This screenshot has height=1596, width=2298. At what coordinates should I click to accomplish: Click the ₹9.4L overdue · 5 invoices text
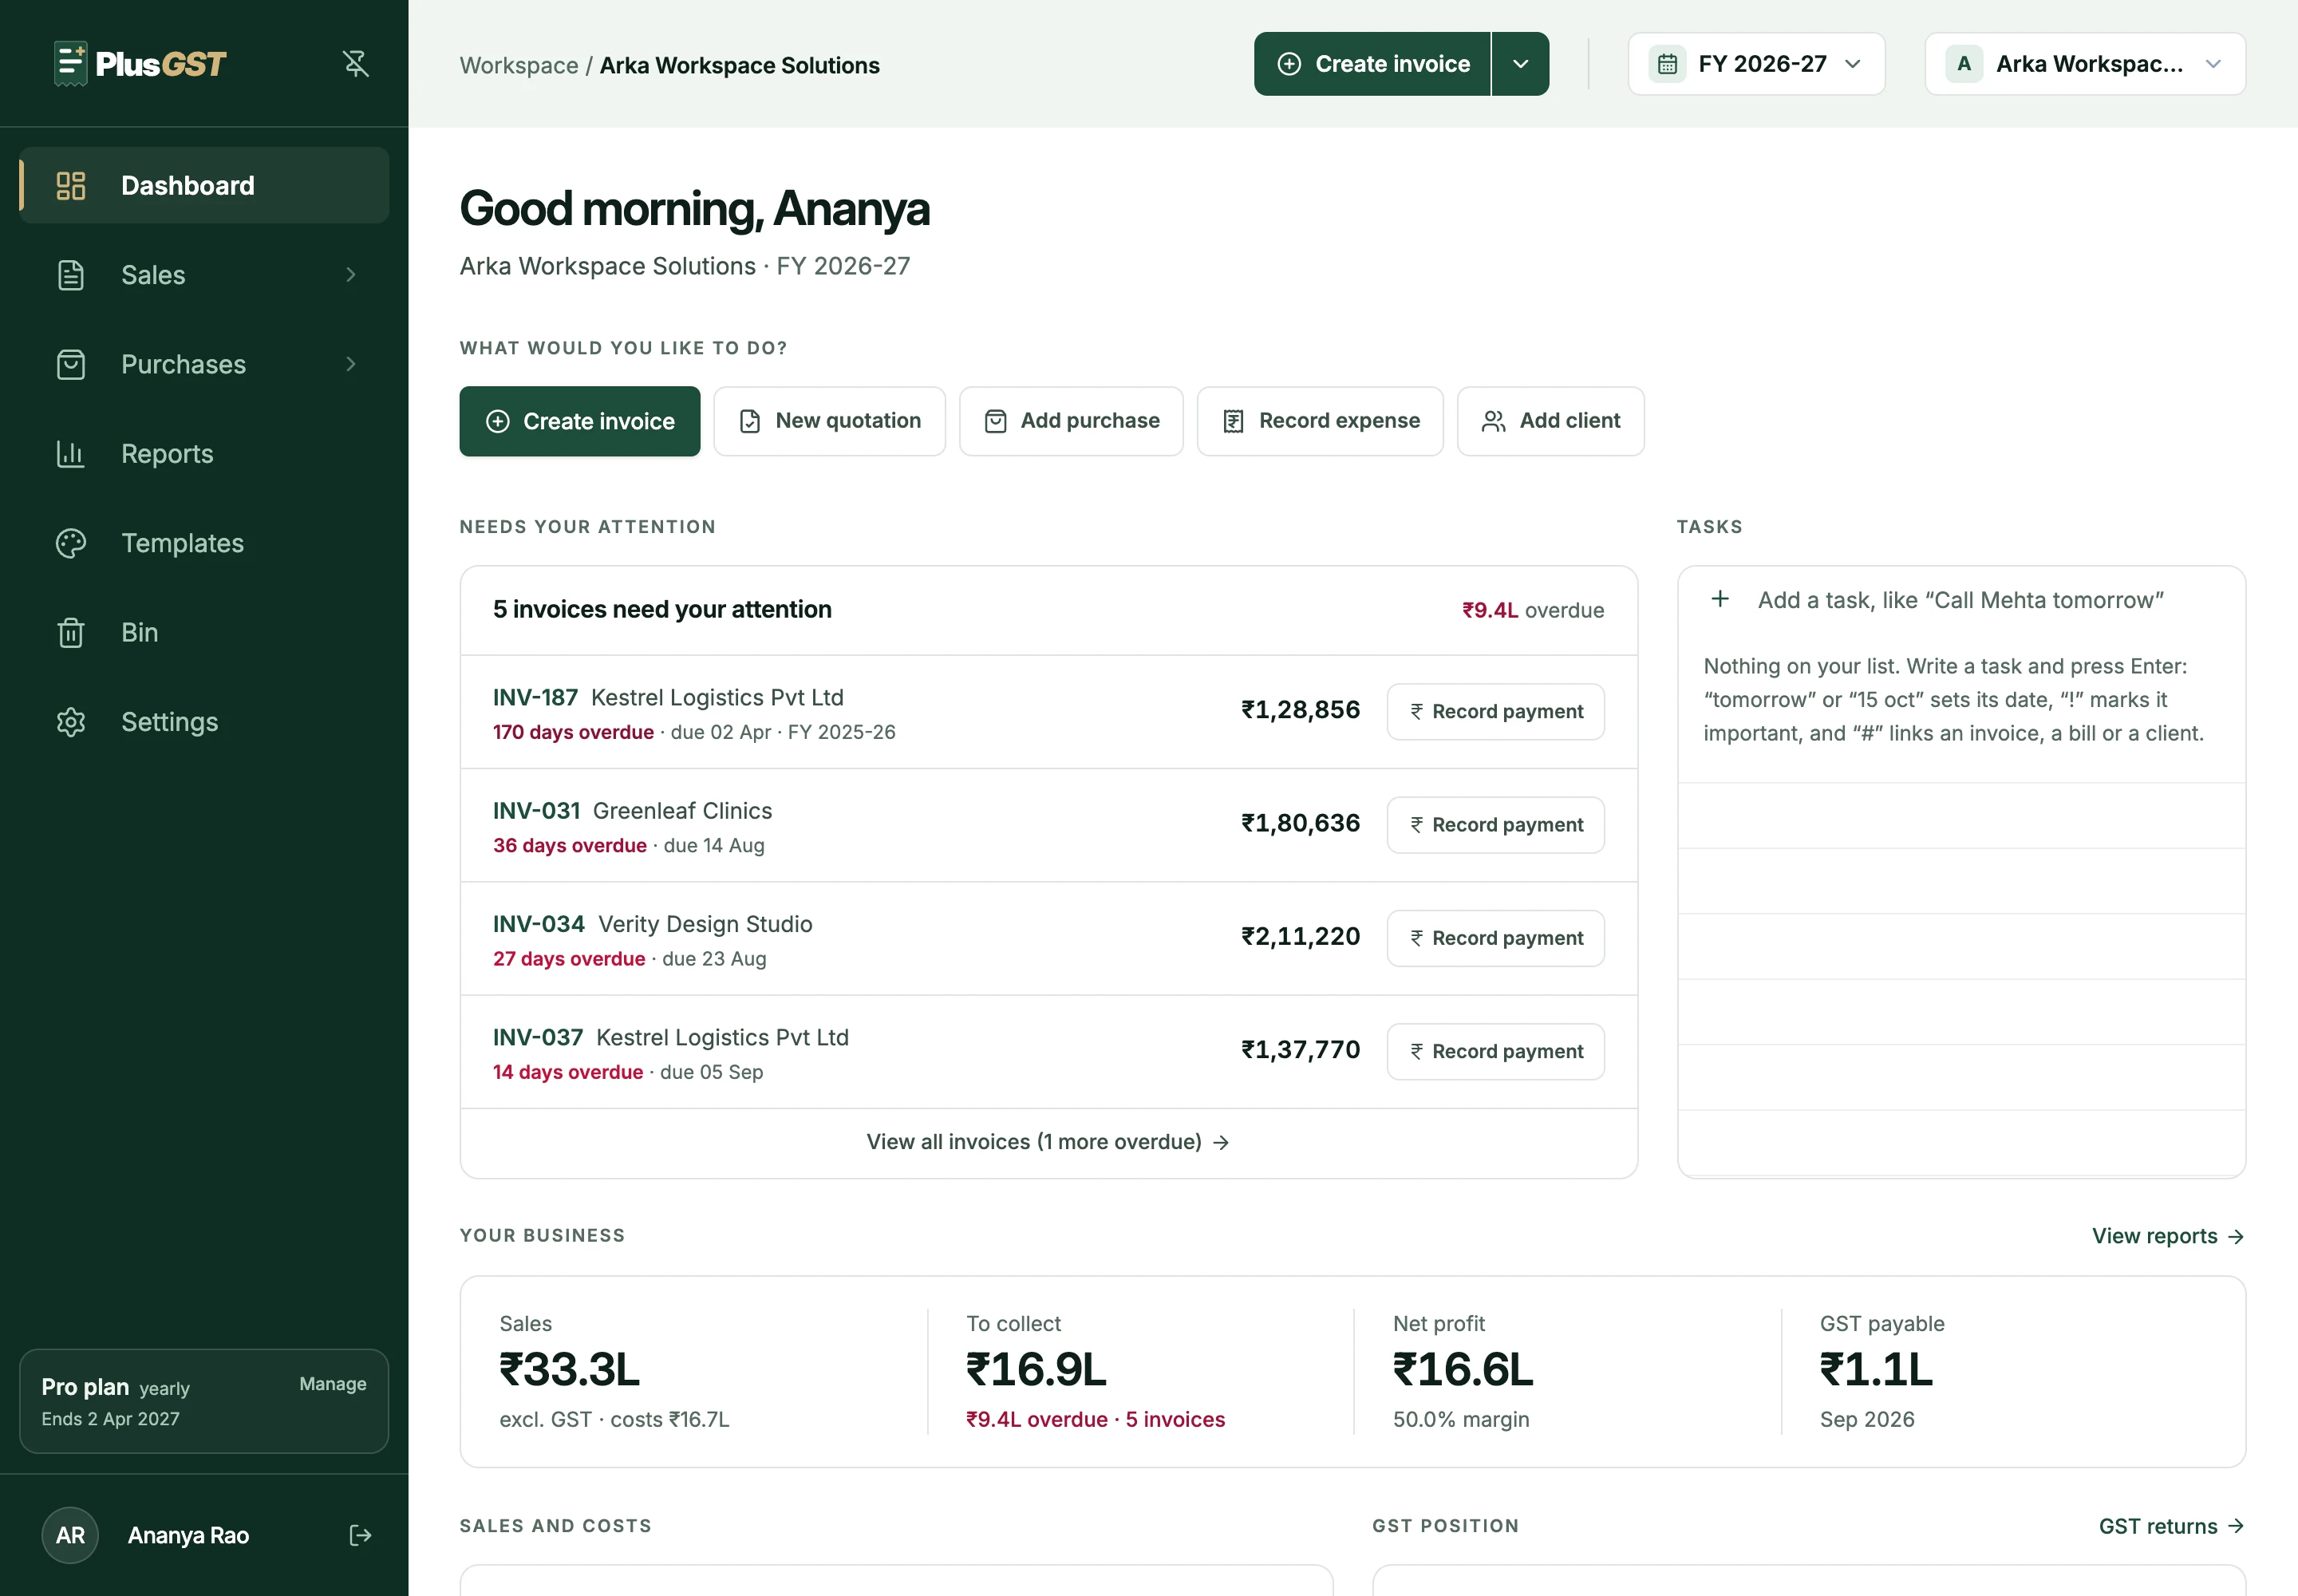(1095, 1420)
